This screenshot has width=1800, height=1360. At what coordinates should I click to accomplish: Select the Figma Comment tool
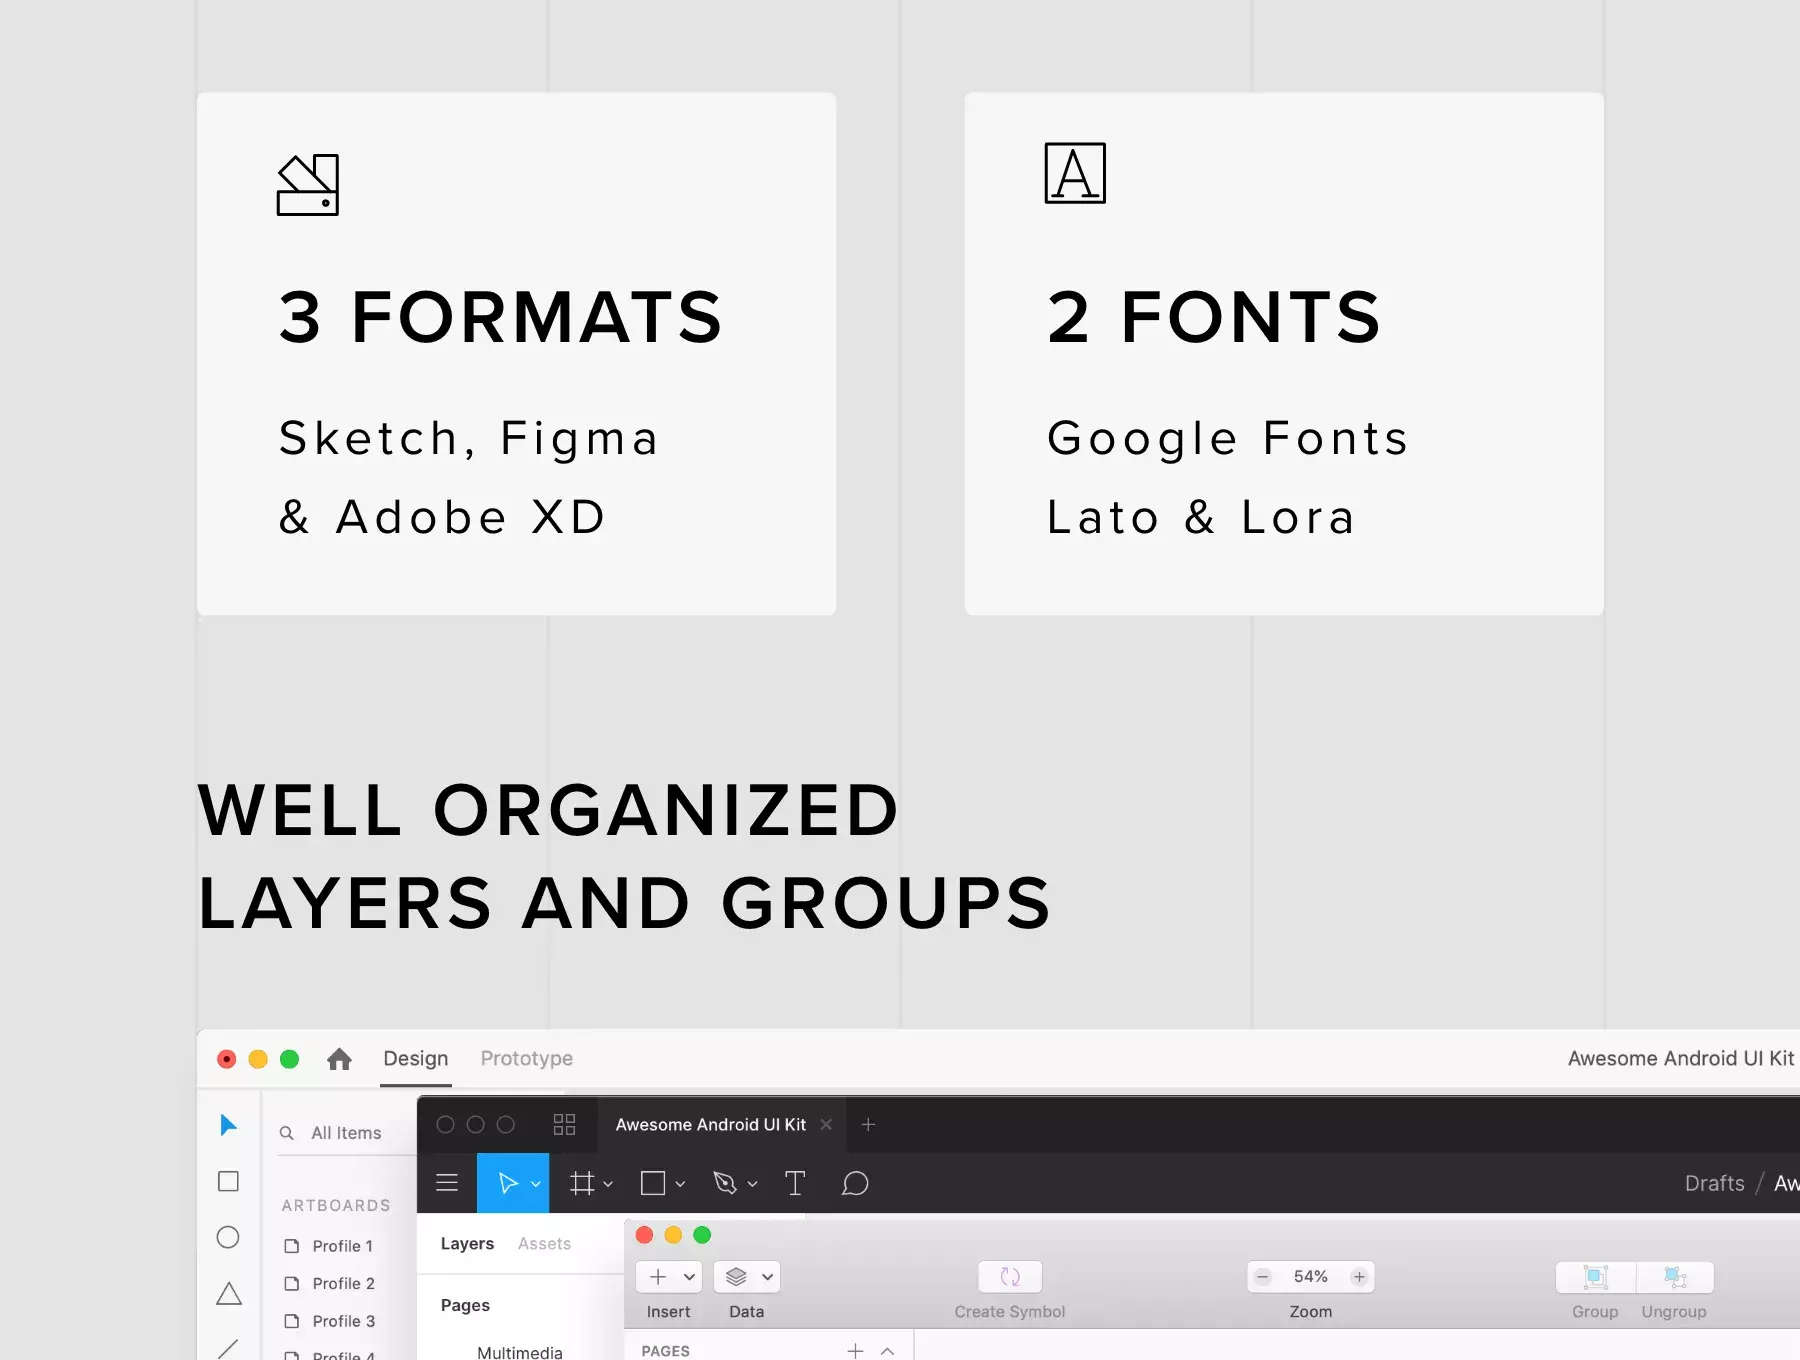855,1184
